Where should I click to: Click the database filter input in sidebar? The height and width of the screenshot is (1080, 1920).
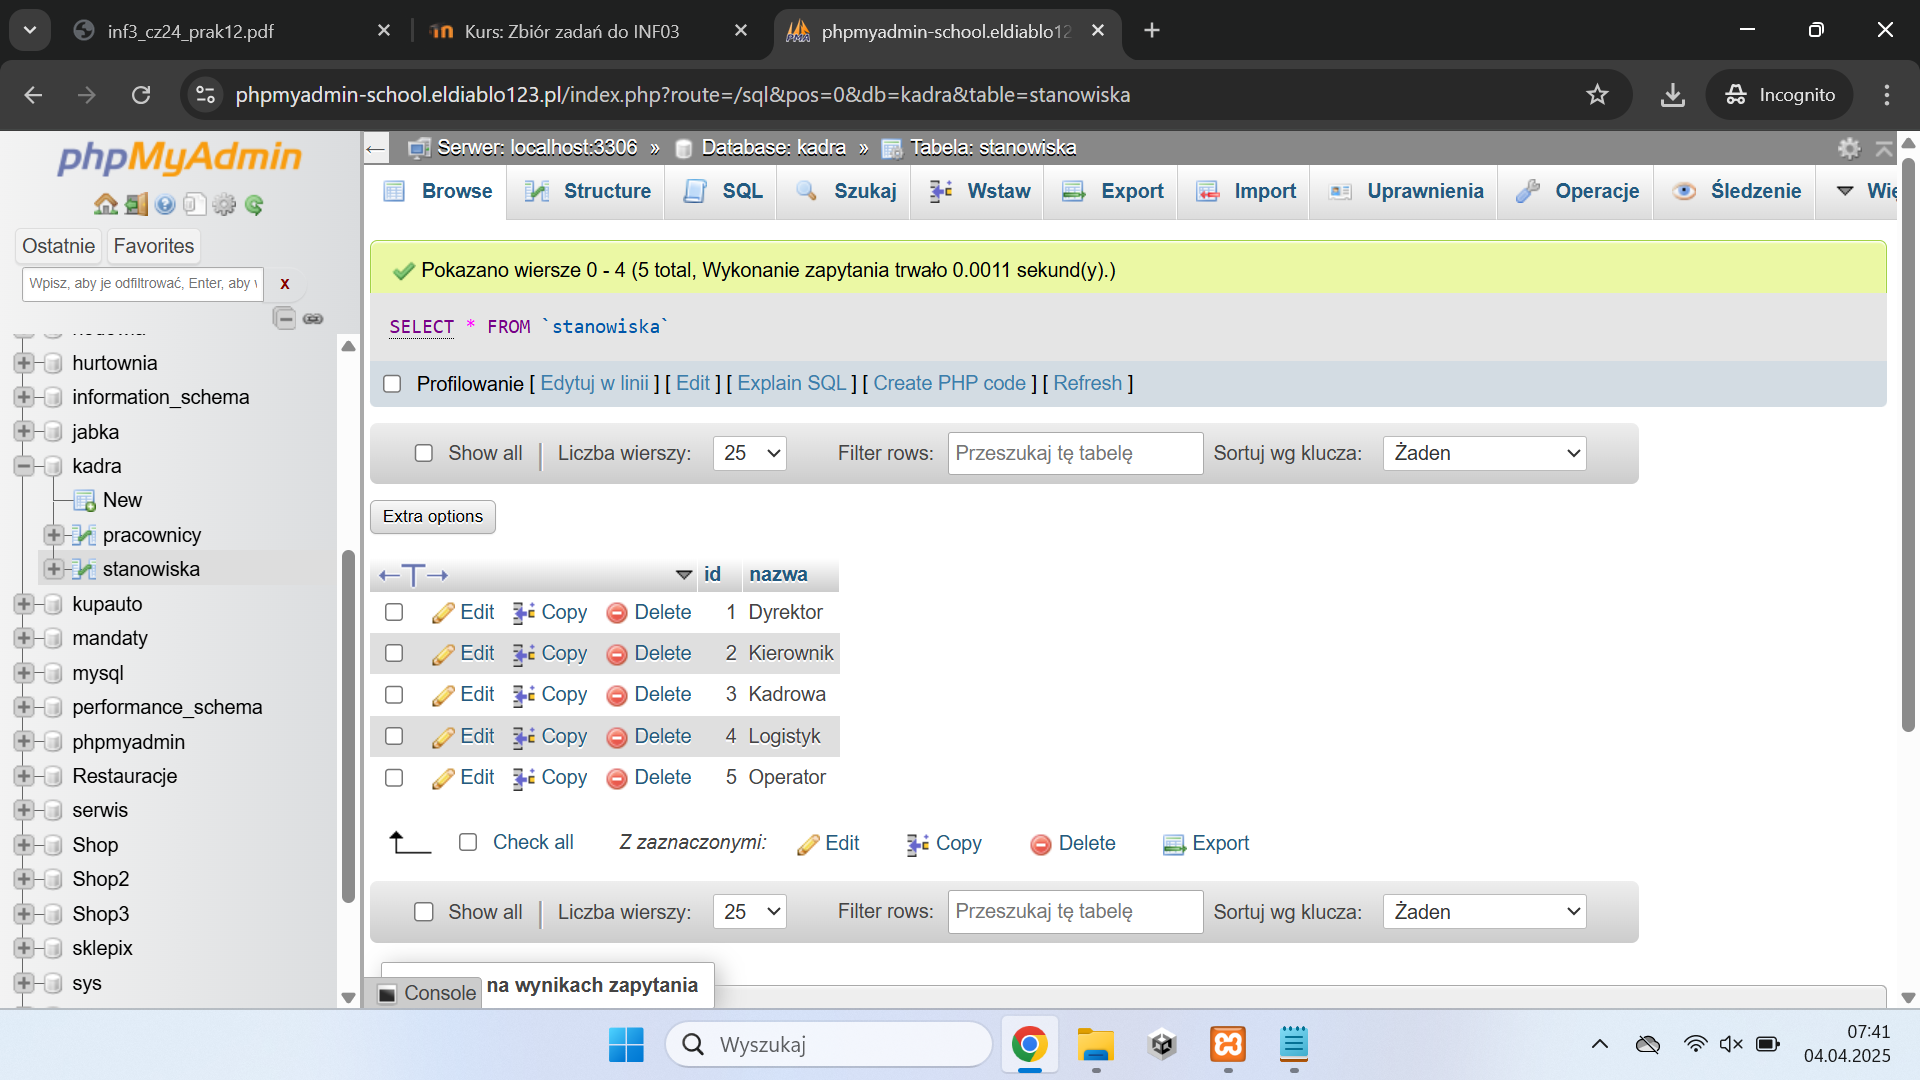coord(142,284)
